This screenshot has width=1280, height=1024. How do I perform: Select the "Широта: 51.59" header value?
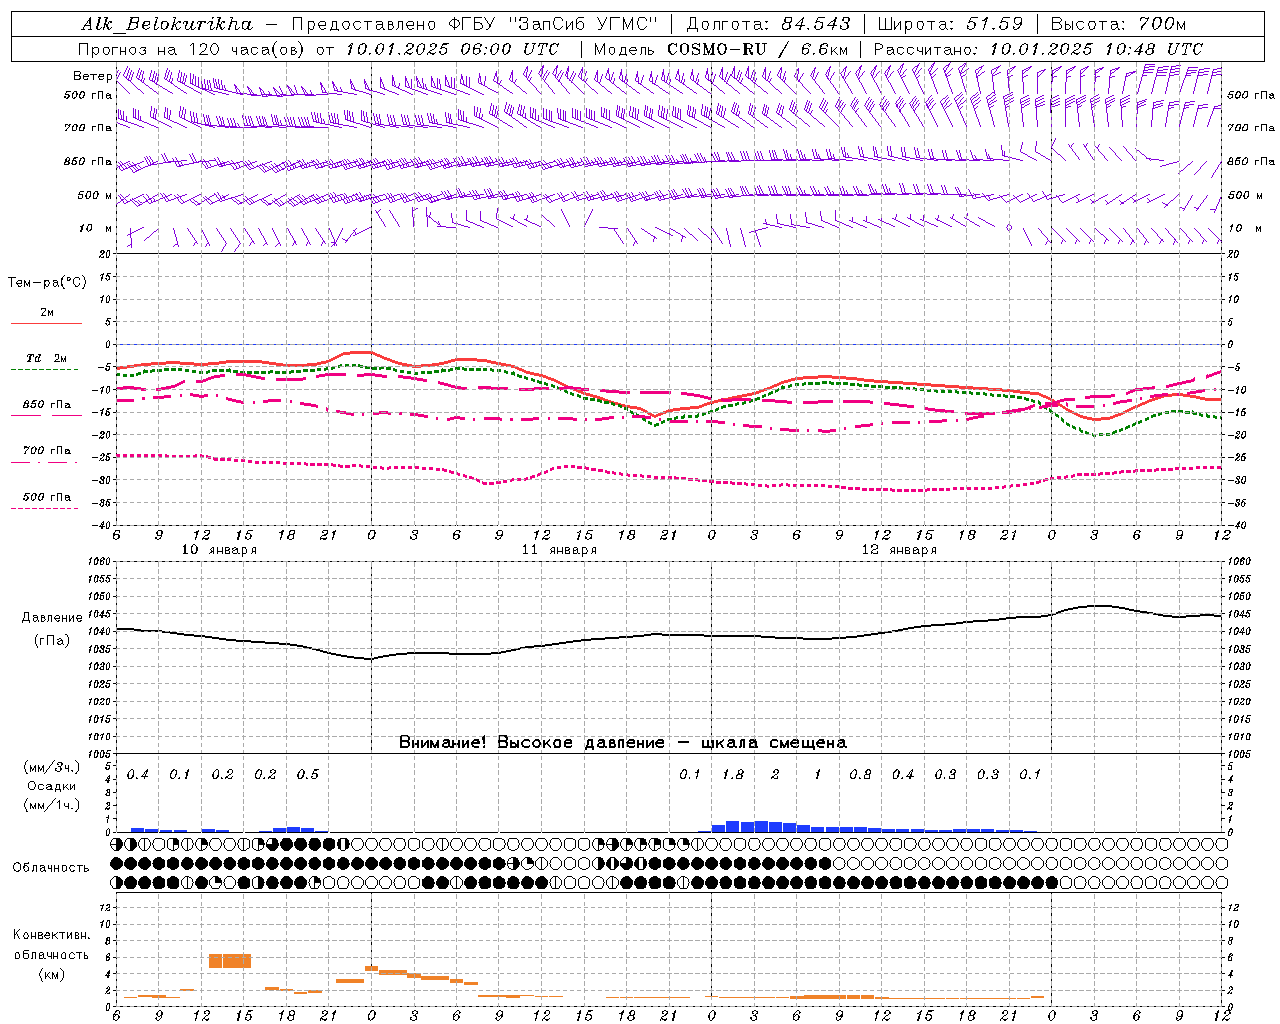point(950,24)
